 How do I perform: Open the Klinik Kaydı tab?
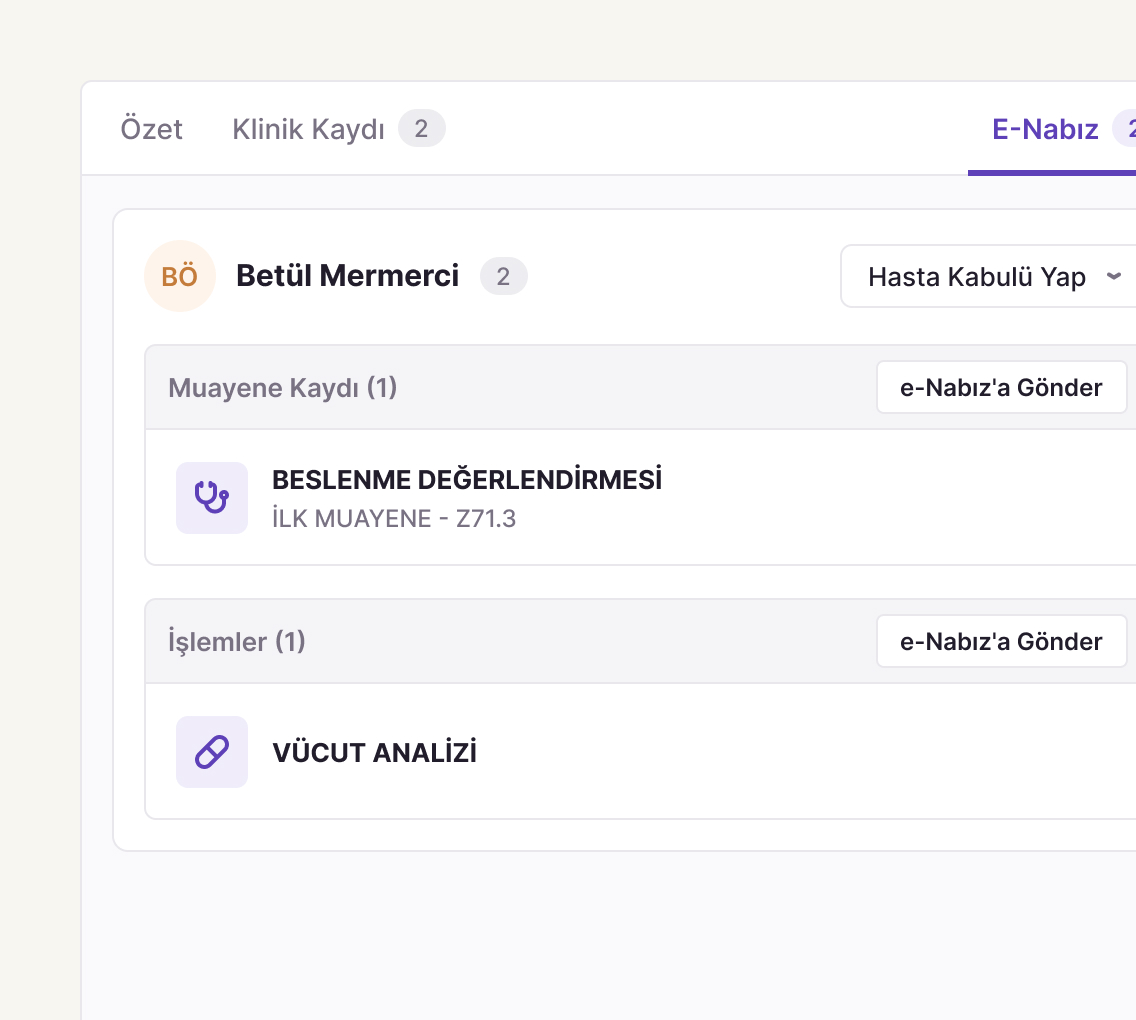pyautogui.click(x=309, y=129)
